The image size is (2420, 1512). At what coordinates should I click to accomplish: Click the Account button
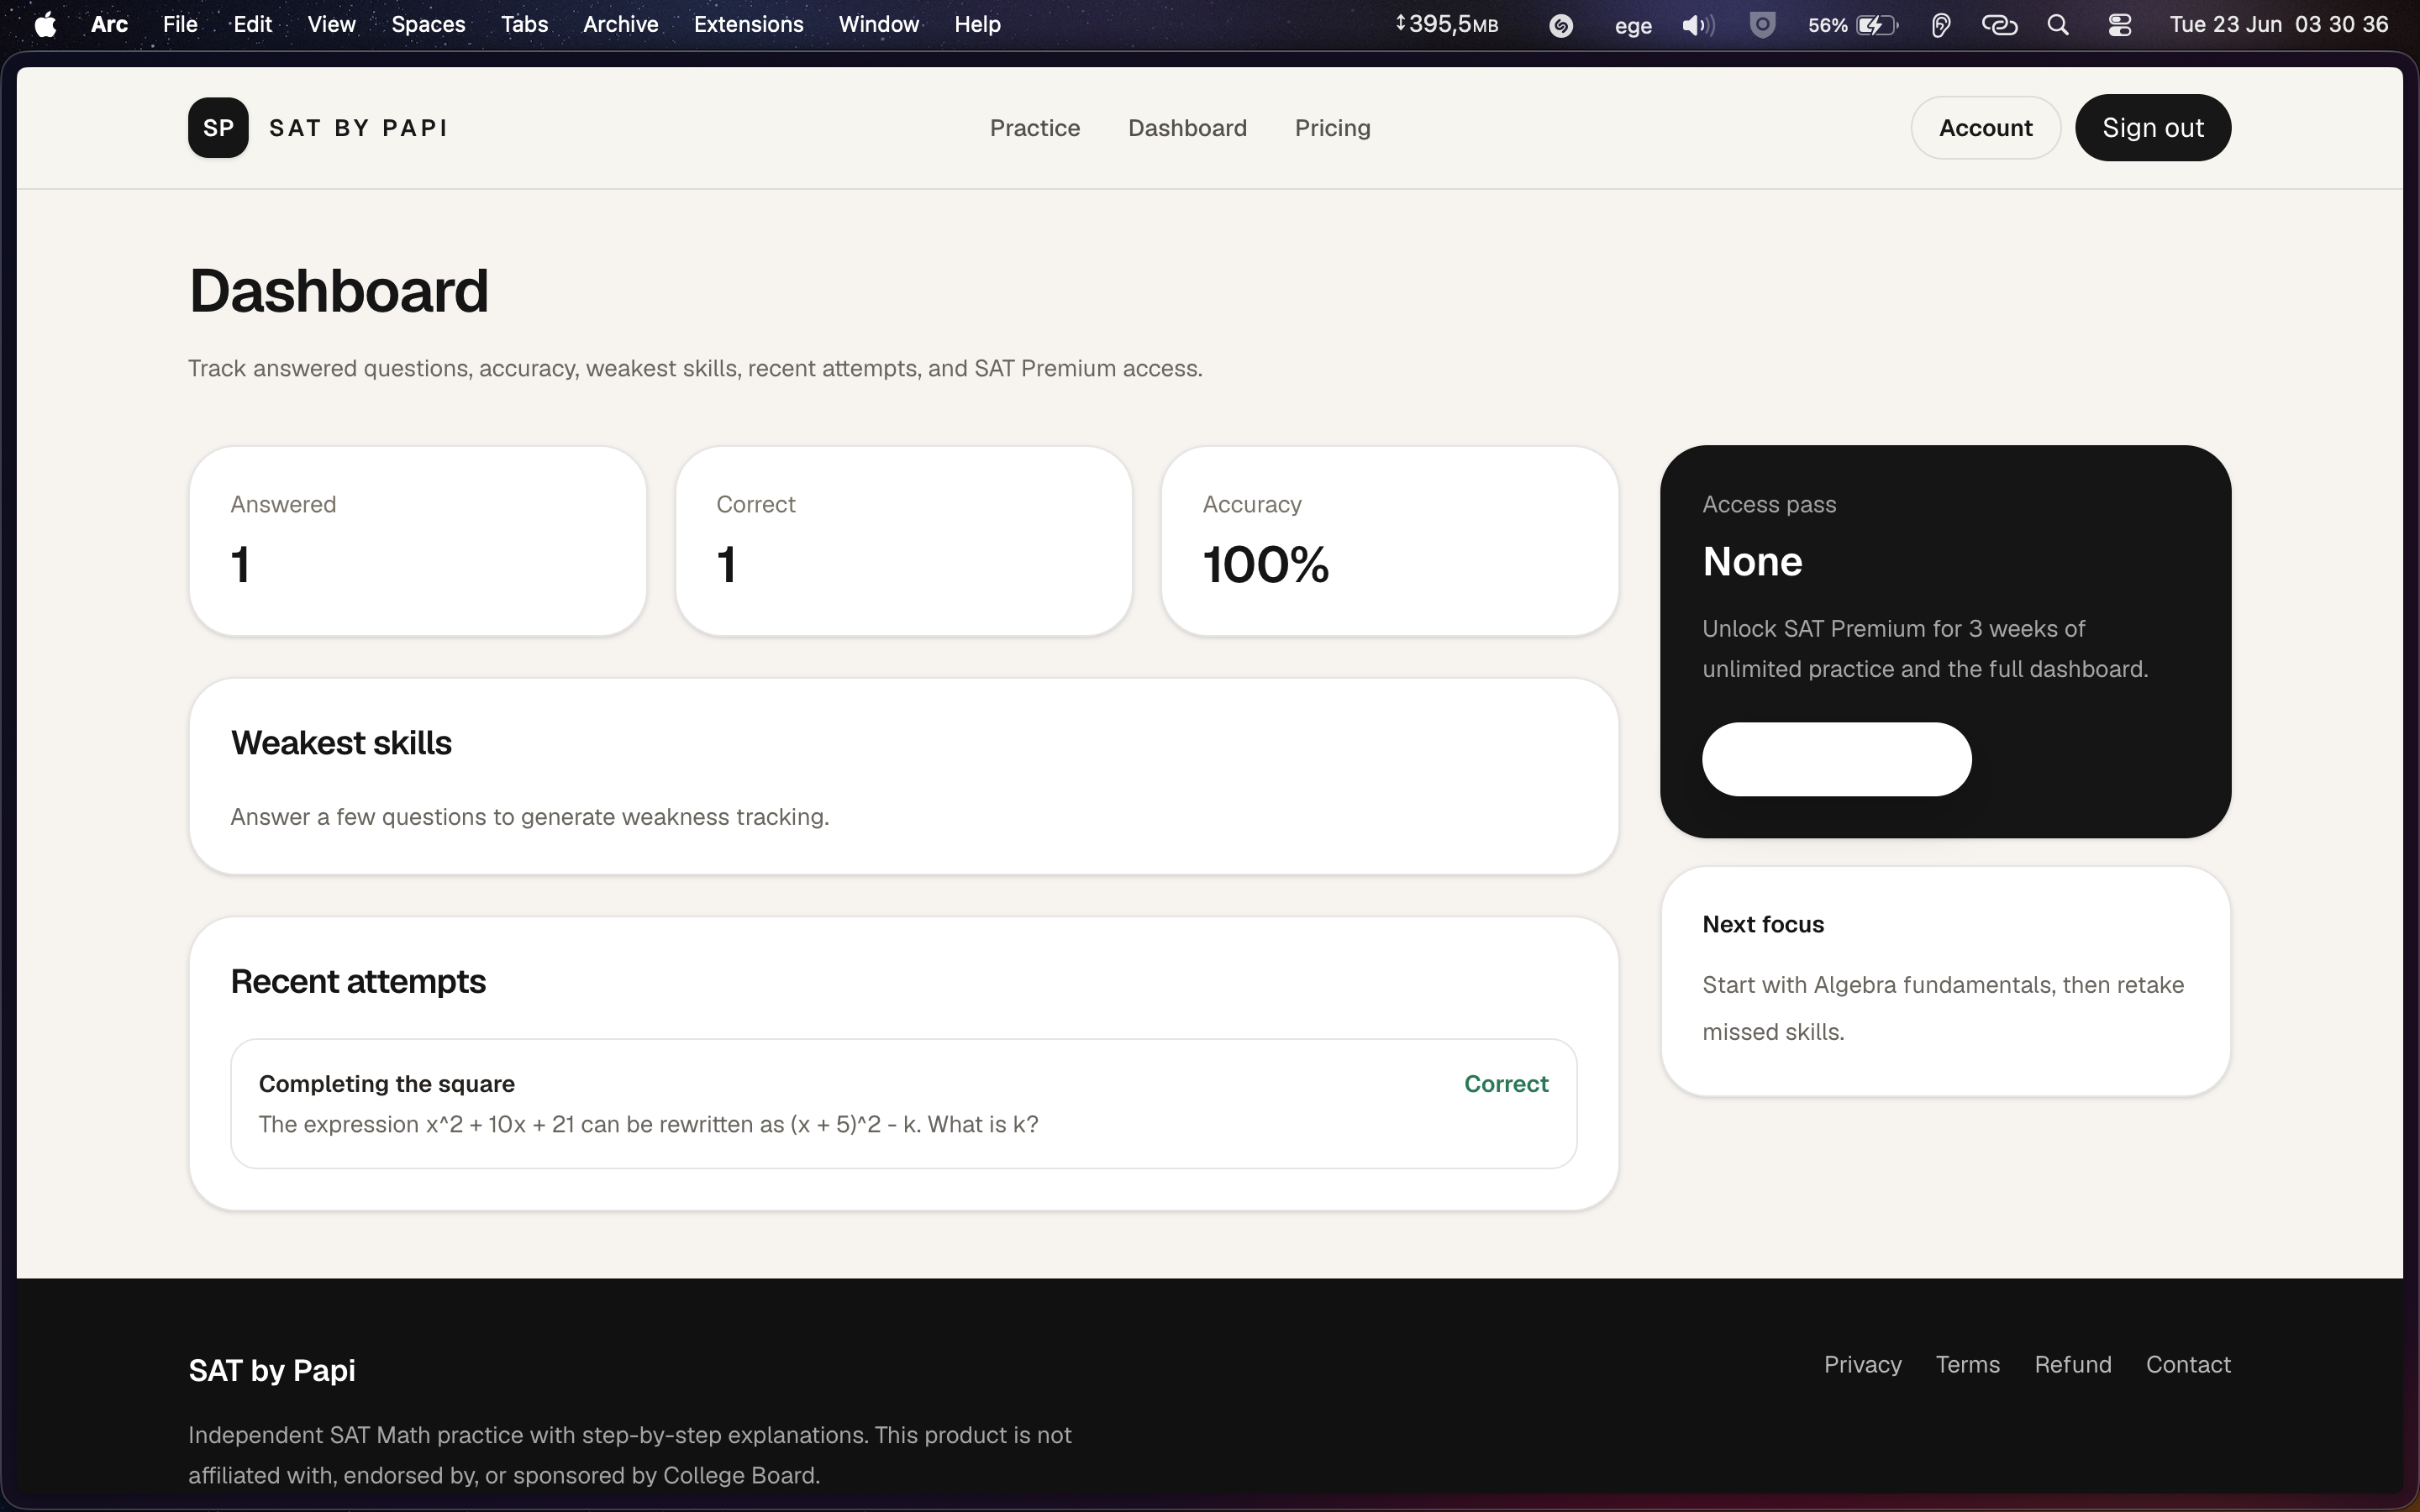click(x=1985, y=128)
